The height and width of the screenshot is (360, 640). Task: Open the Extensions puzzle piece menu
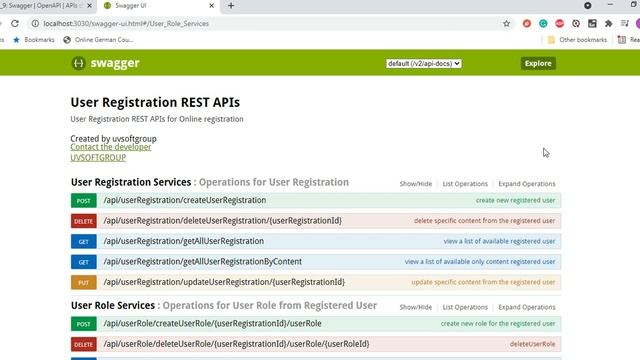[x=609, y=24]
